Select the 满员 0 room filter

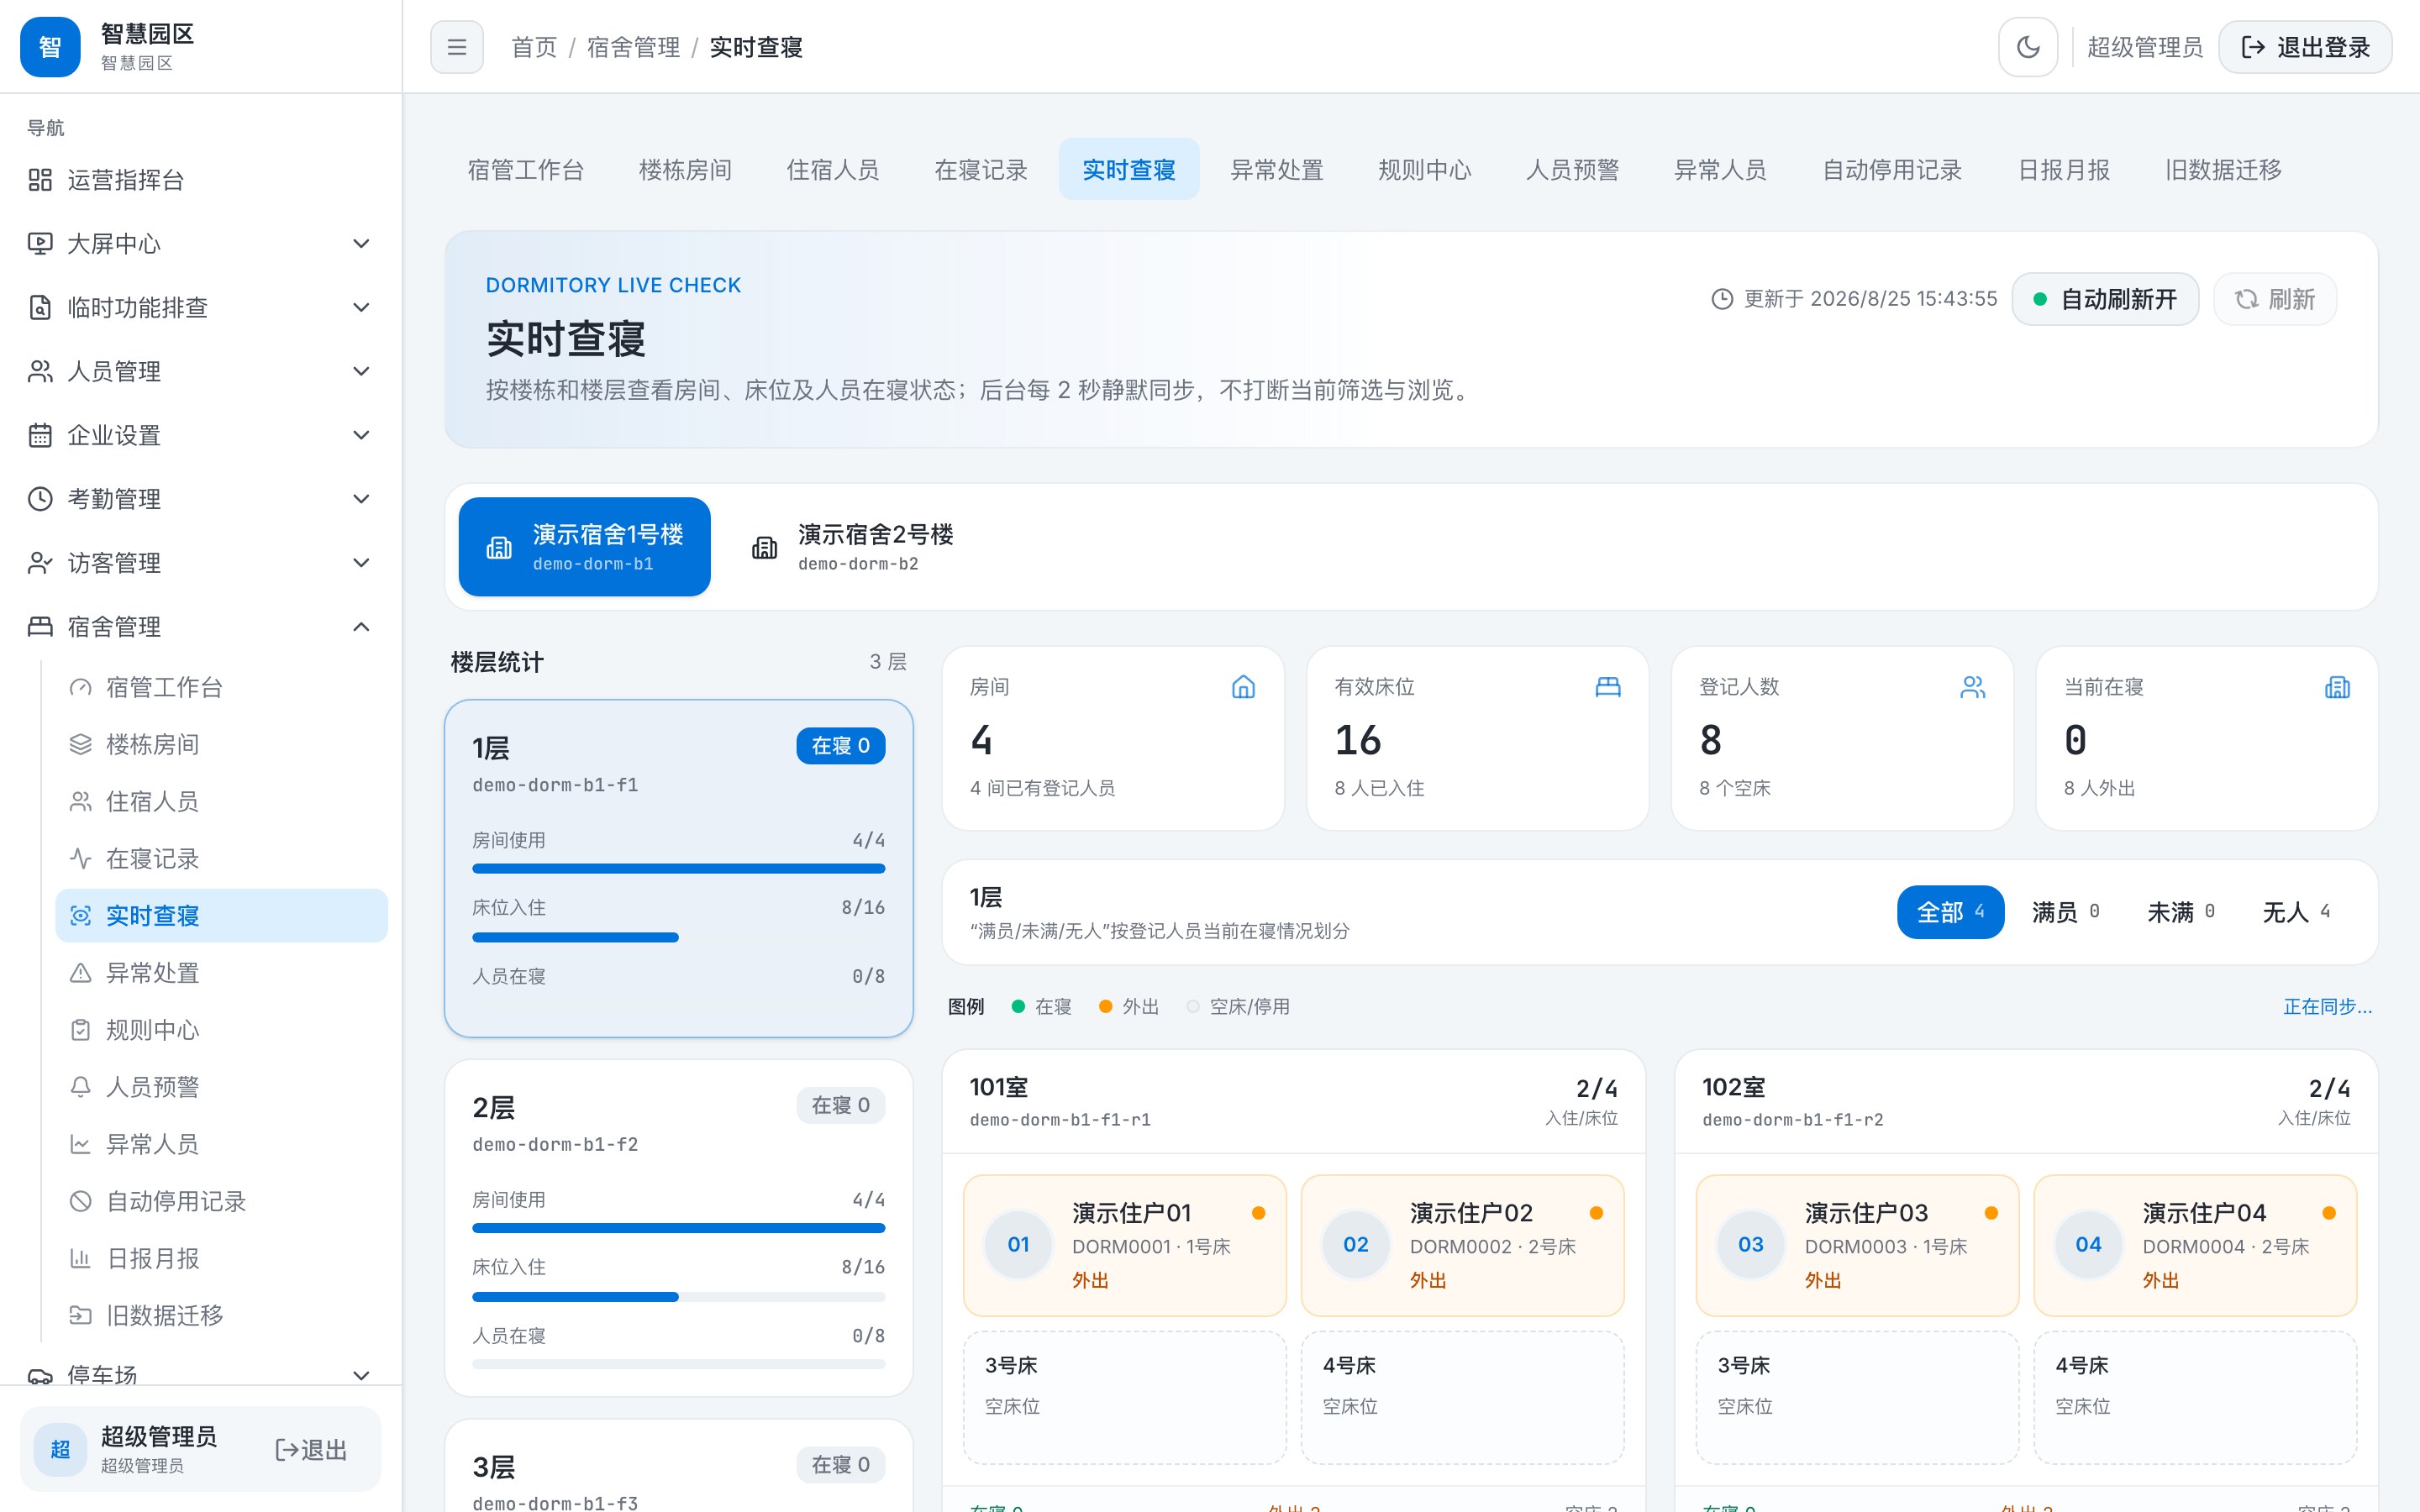(2065, 912)
